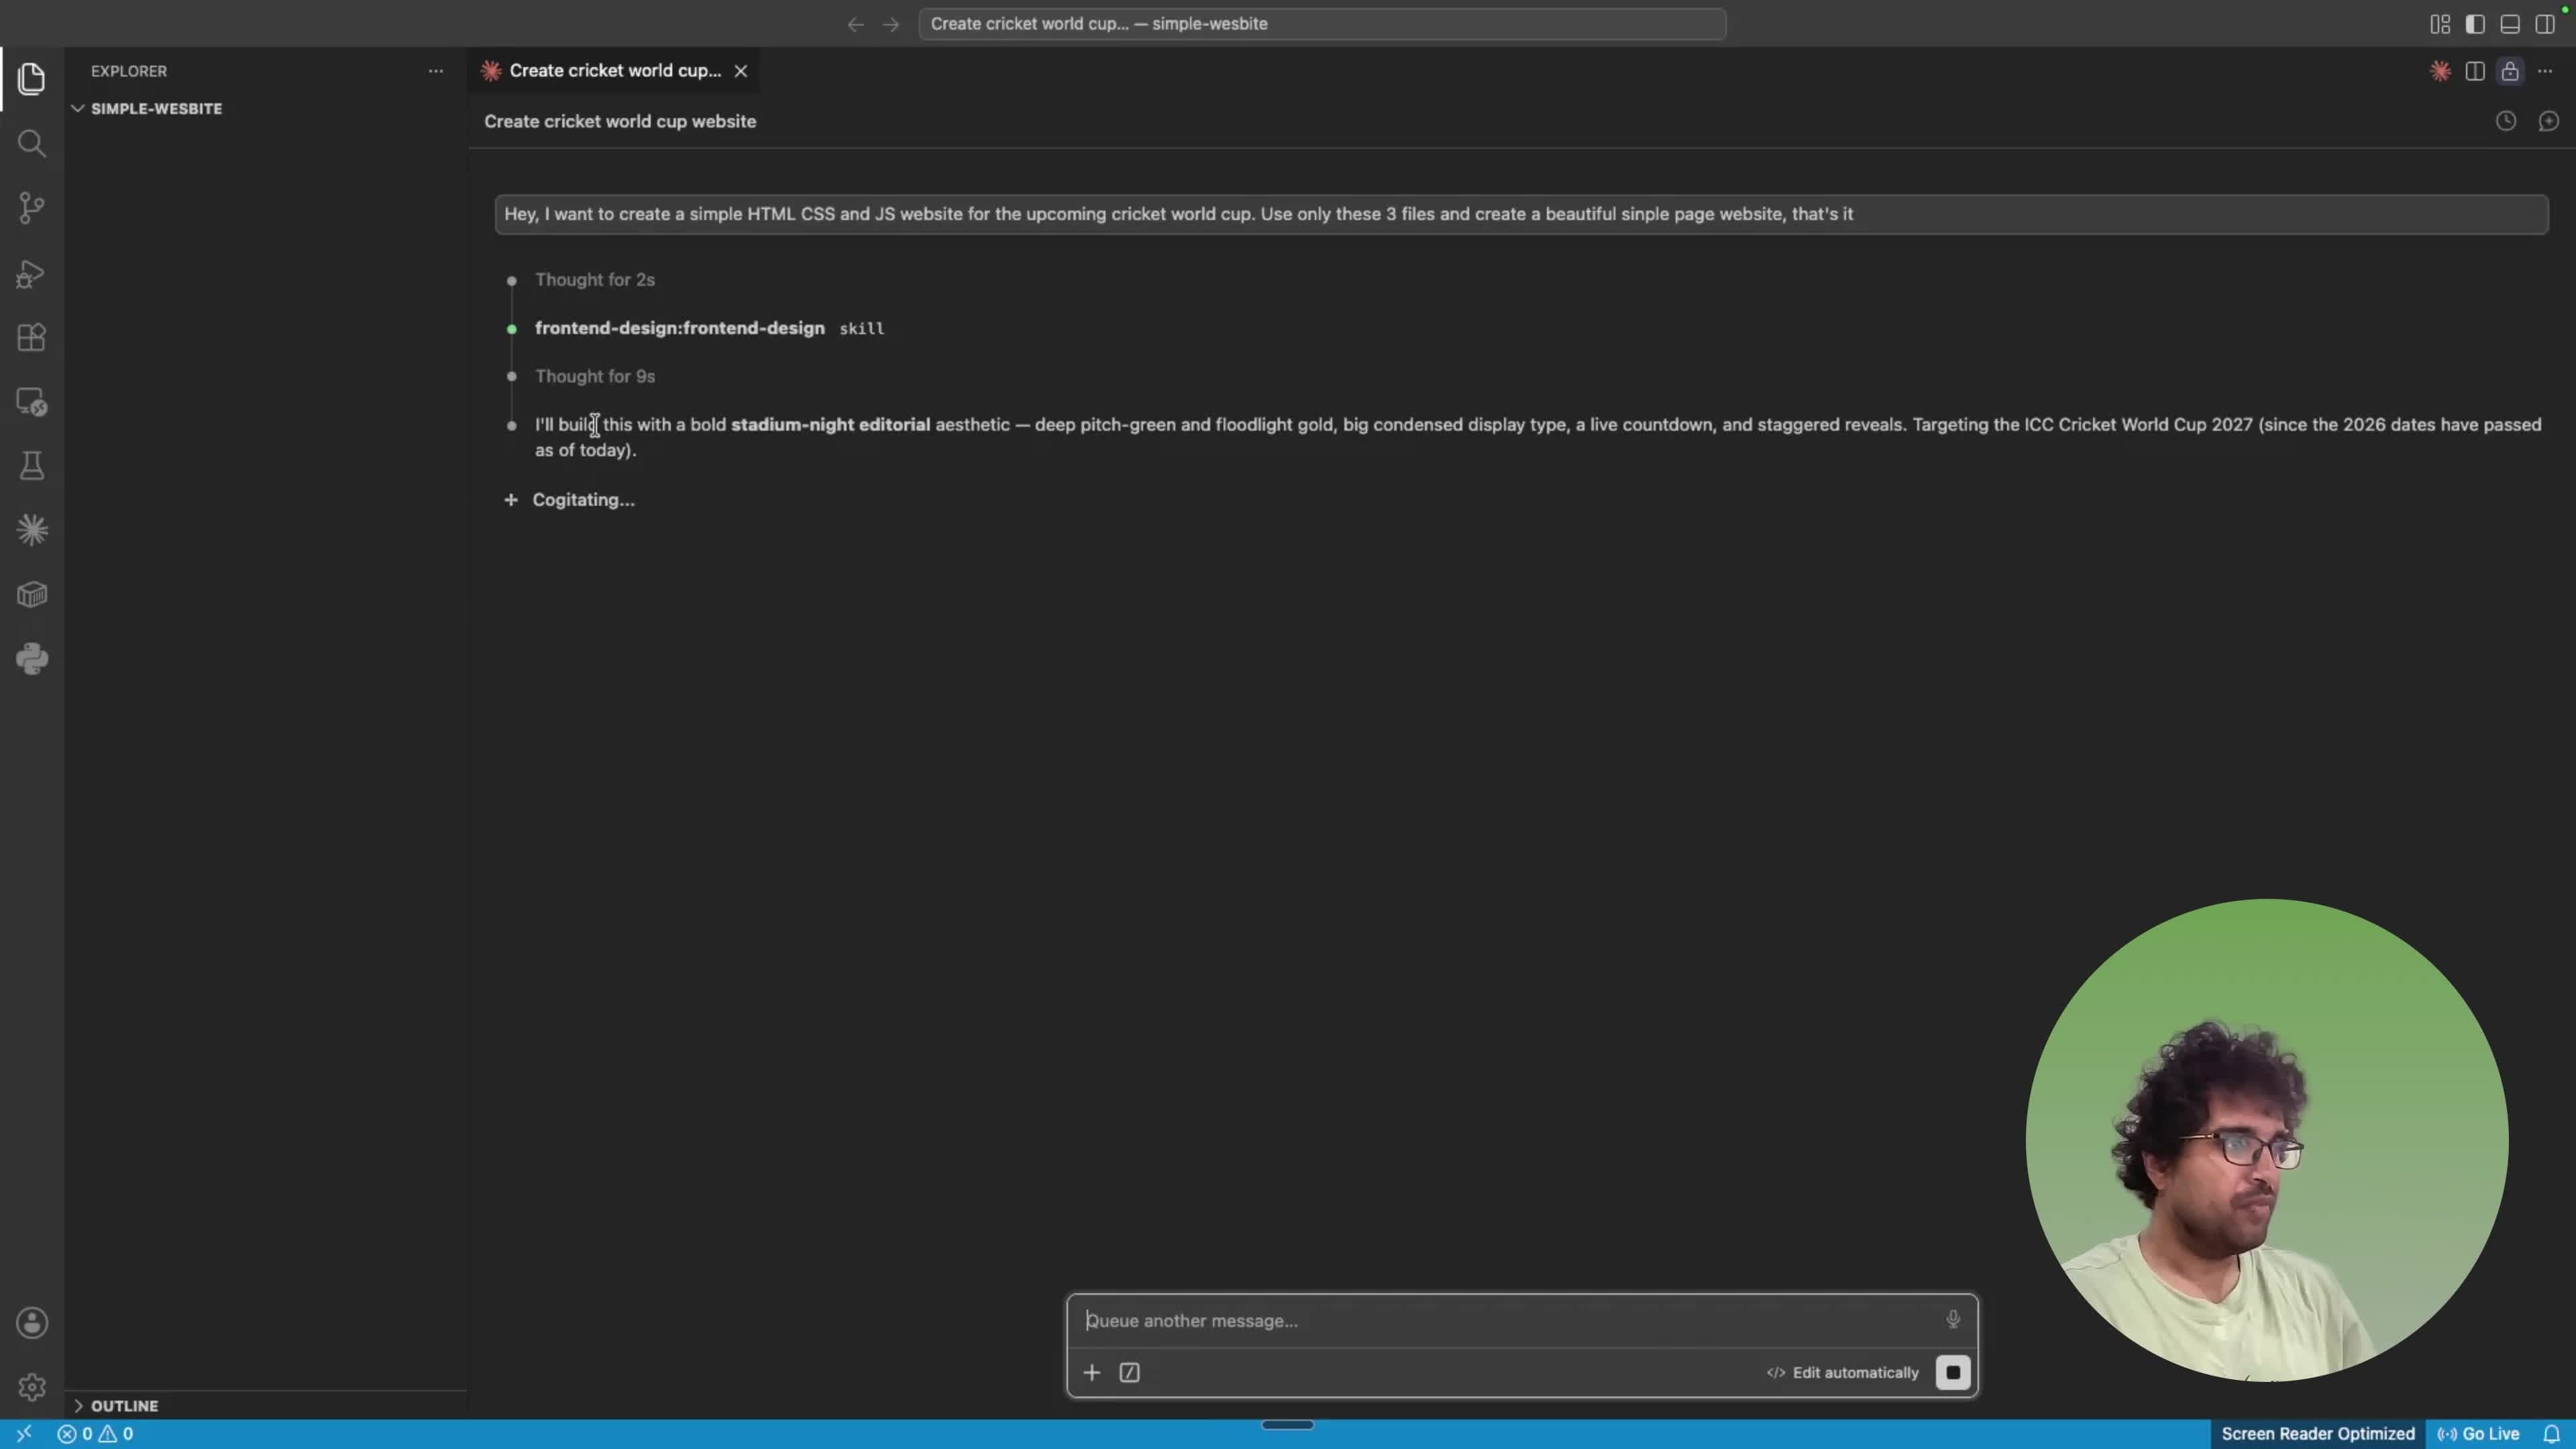Expand the Thought for 9s step
Image resolution: width=2576 pixels, height=1449 pixels.
tap(595, 376)
